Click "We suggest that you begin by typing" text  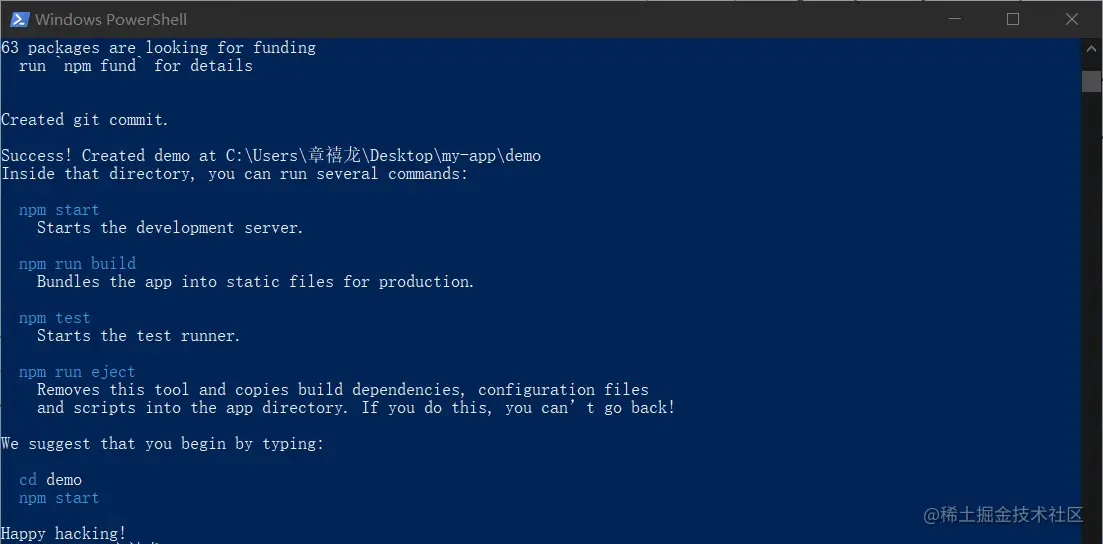[162, 444]
